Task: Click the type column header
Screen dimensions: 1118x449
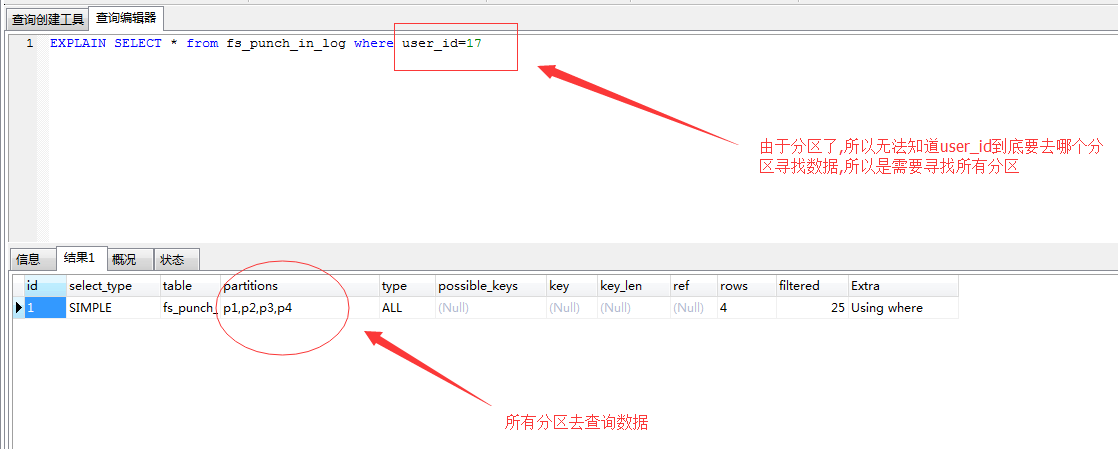Action: [x=407, y=286]
